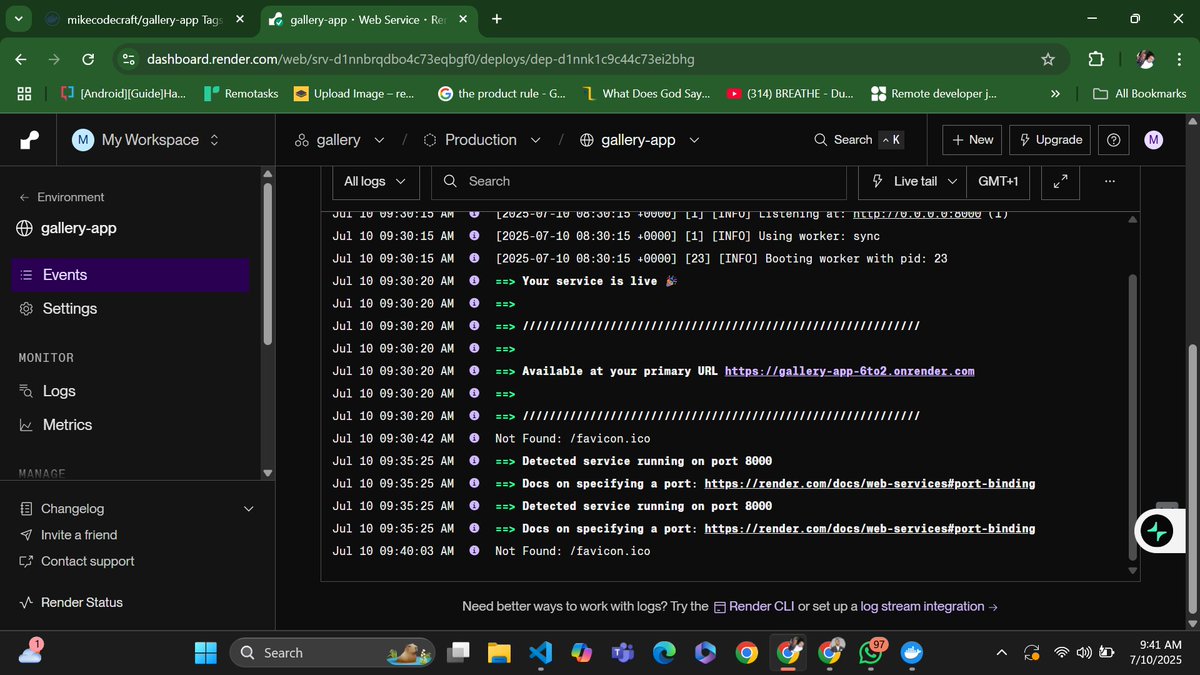Viewport: 1200px width, 675px height.
Task: Click the fullscreen expand logs icon
Action: (1061, 181)
